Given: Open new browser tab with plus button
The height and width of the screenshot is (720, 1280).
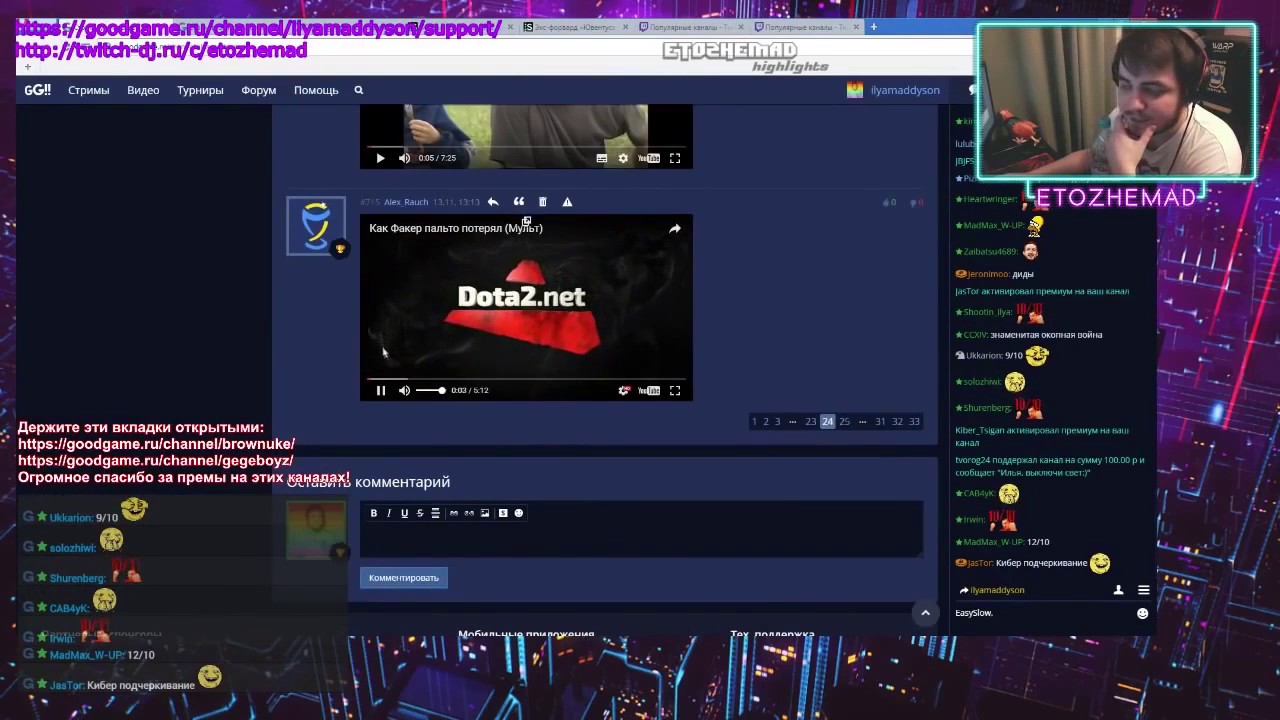Looking at the screenshot, I should tap(873, 27).
